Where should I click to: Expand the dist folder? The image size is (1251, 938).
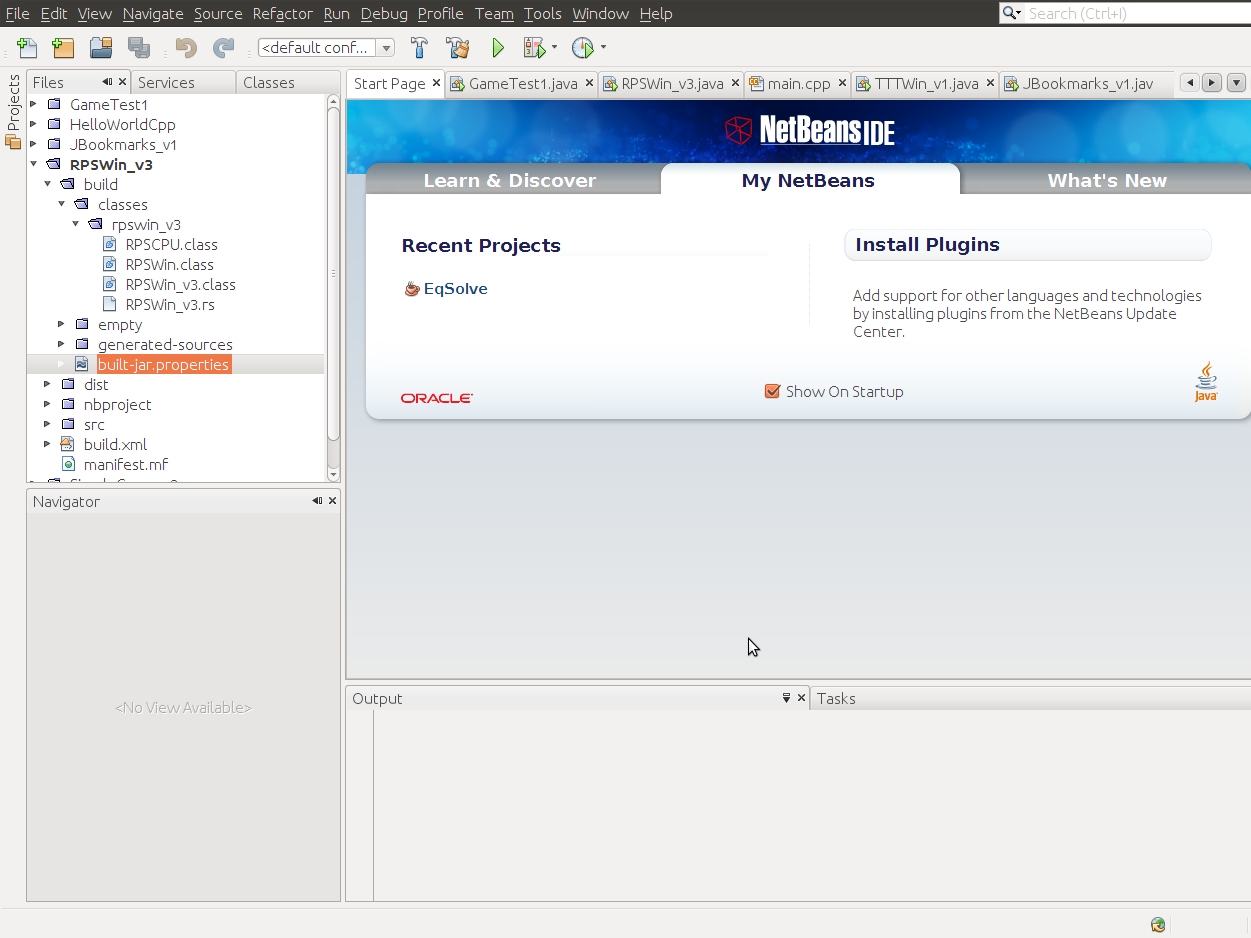48,384
